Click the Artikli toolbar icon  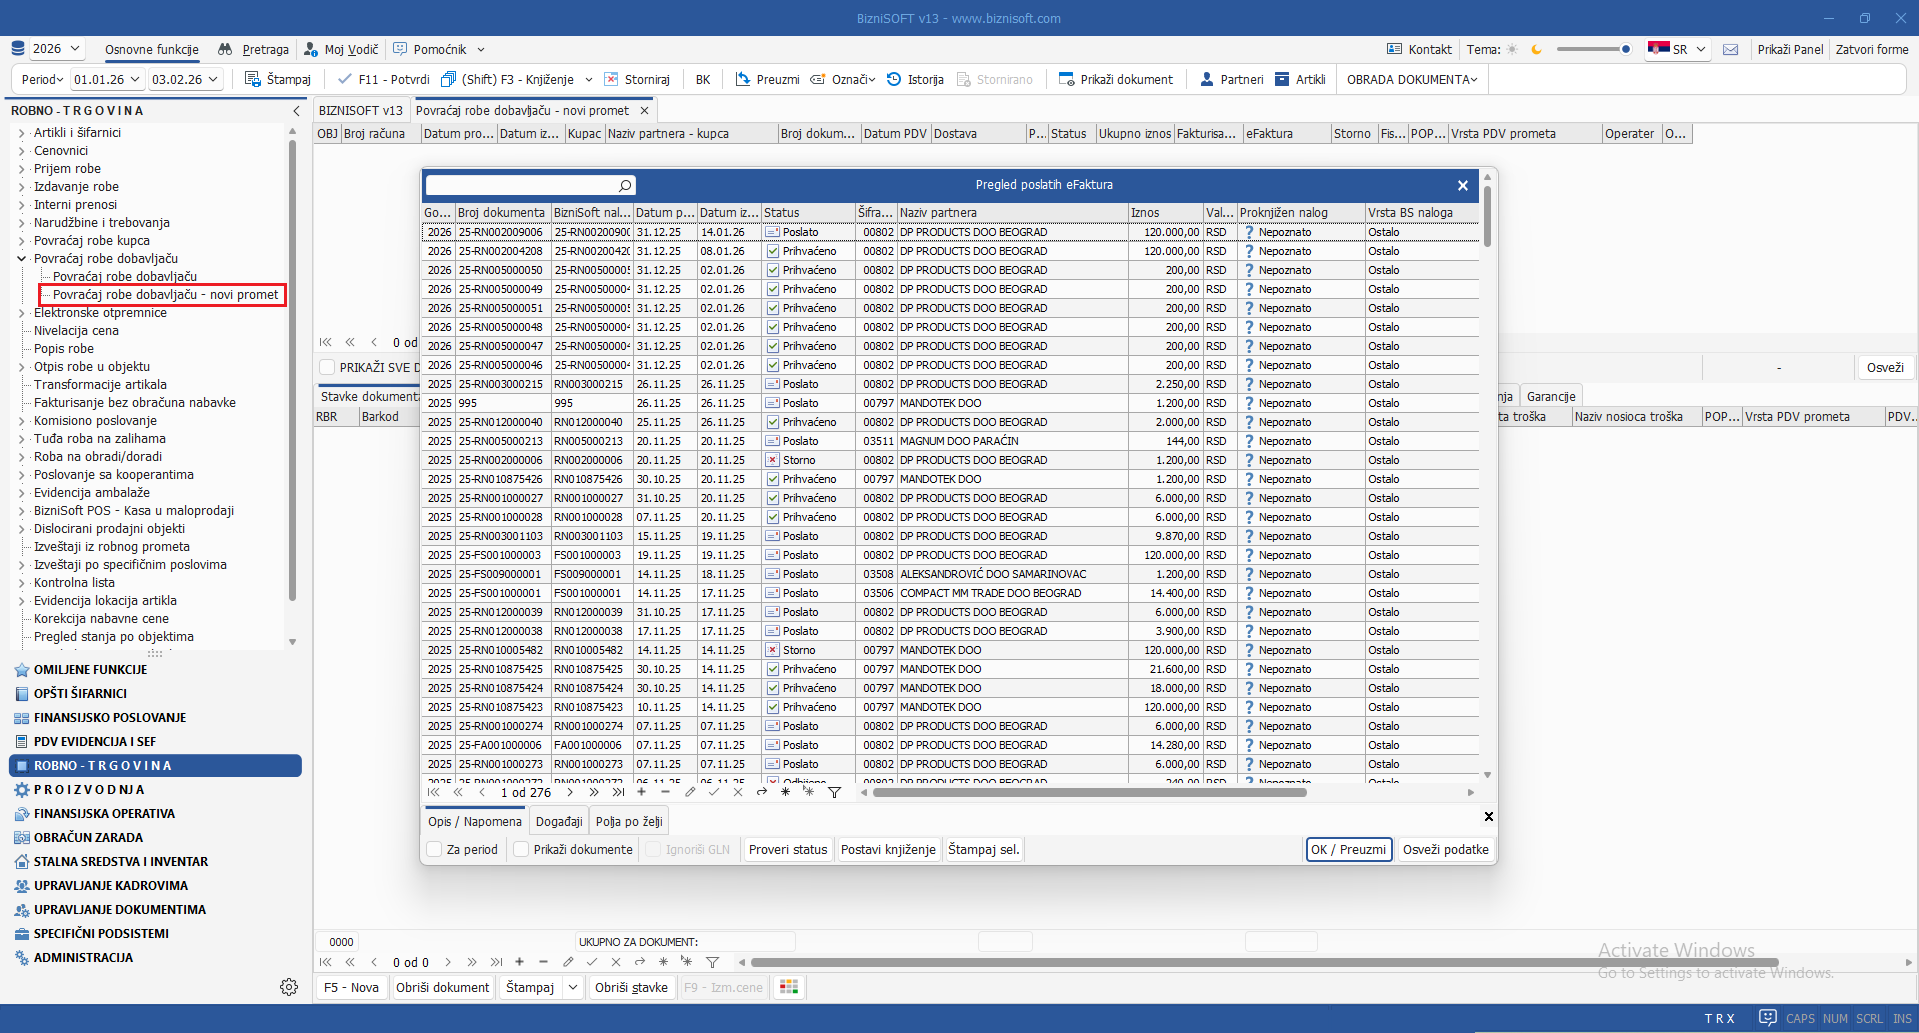(1283, 79)
